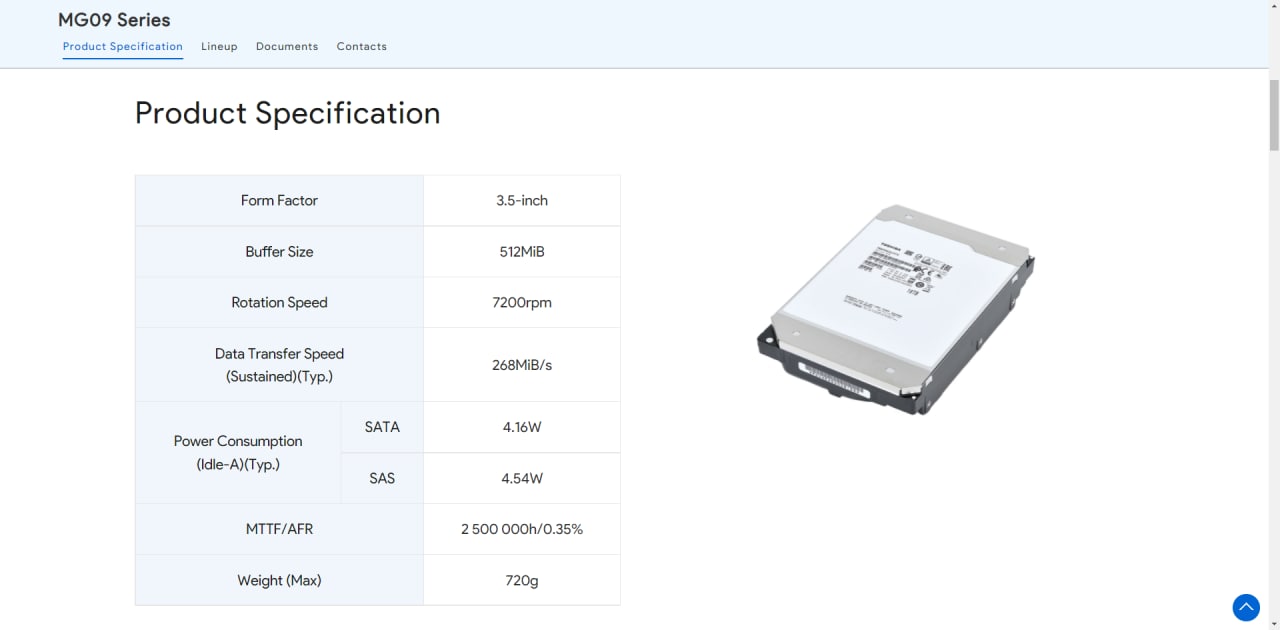The image size is (1280, 630).
Task: Click the SAS power consumption label
Action: [382, 478]
